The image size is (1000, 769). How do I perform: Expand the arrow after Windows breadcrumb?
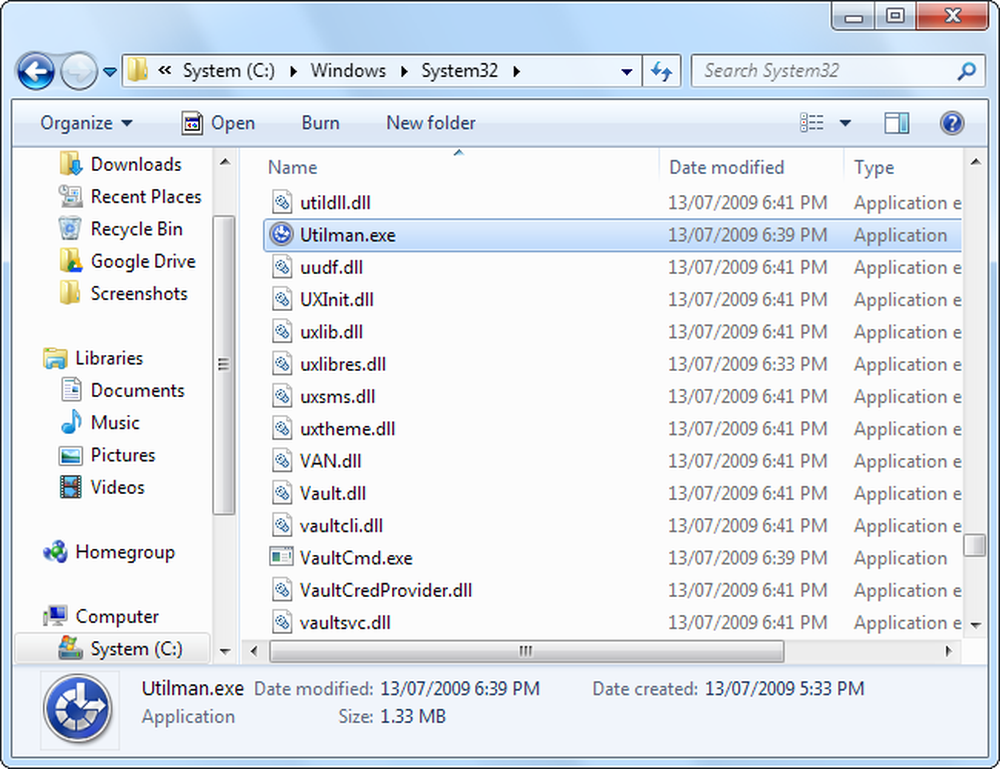tap(404, 71)
